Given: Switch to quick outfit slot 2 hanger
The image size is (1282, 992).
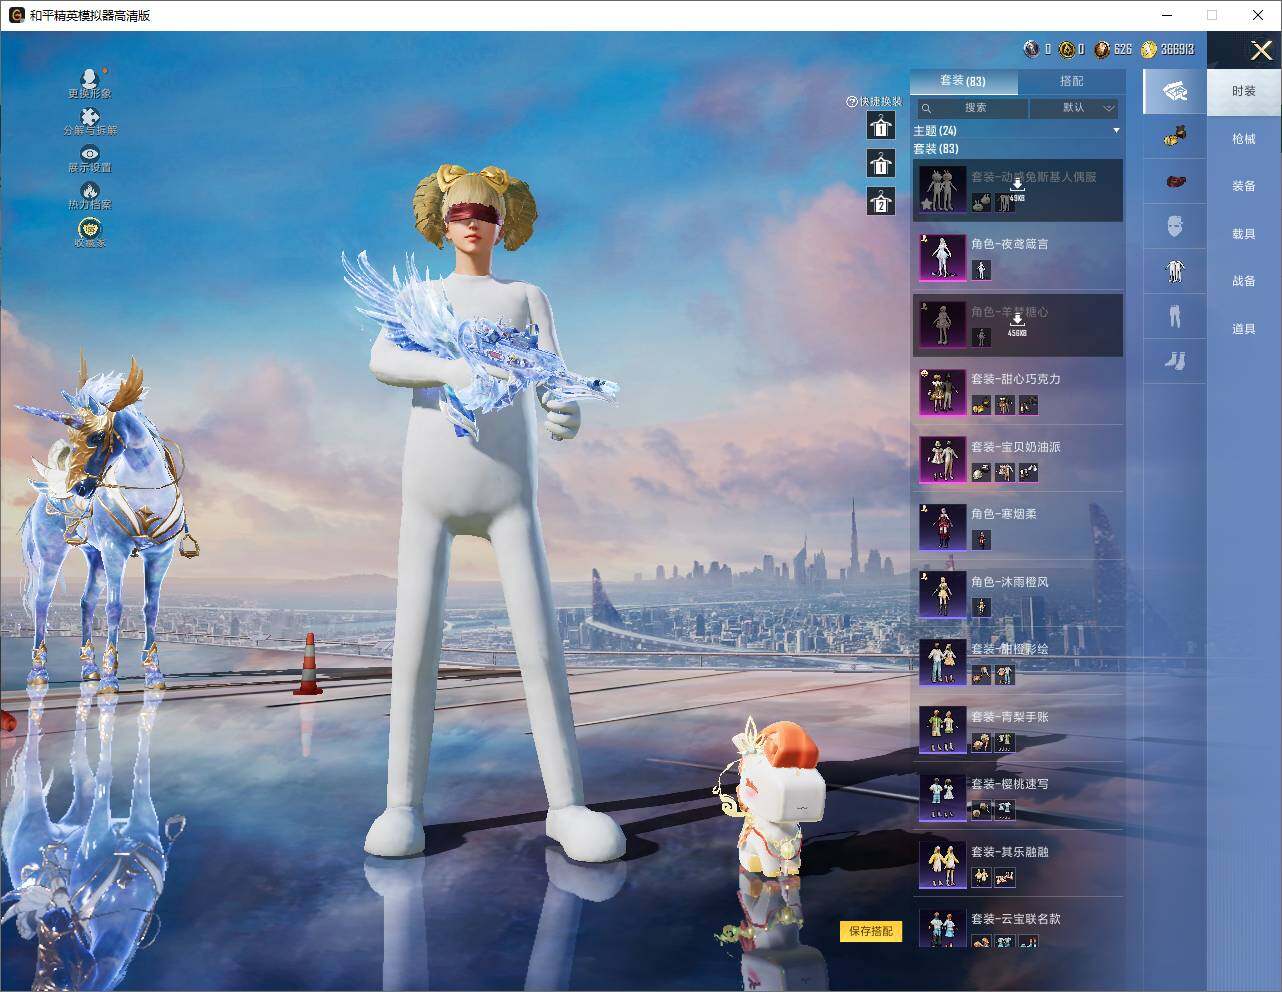Looking at the screenshot, I should [880, 201].
